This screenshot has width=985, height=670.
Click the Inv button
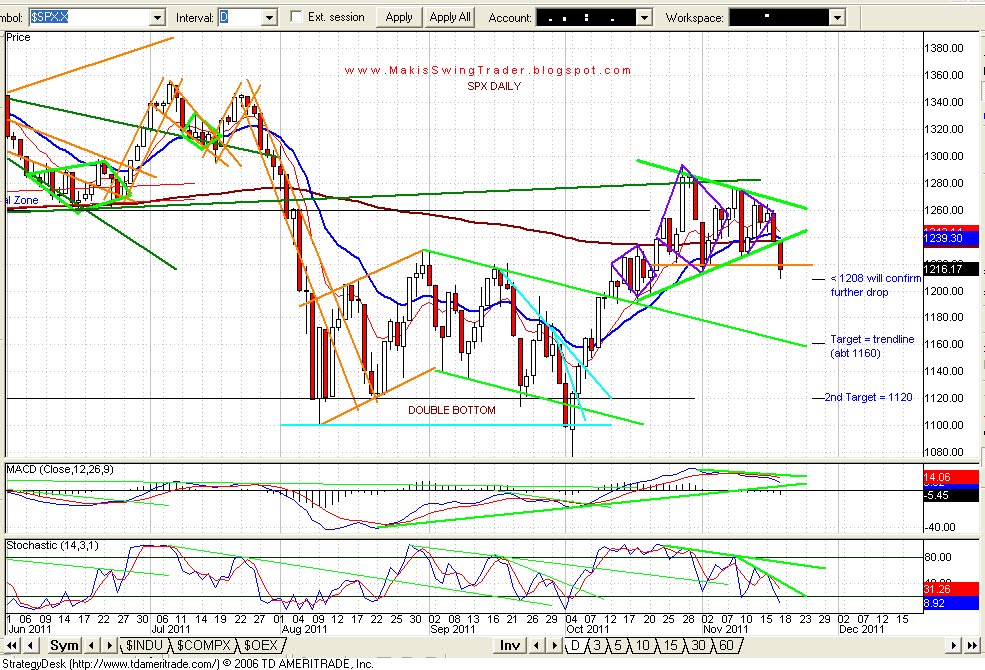coord(509,645)
